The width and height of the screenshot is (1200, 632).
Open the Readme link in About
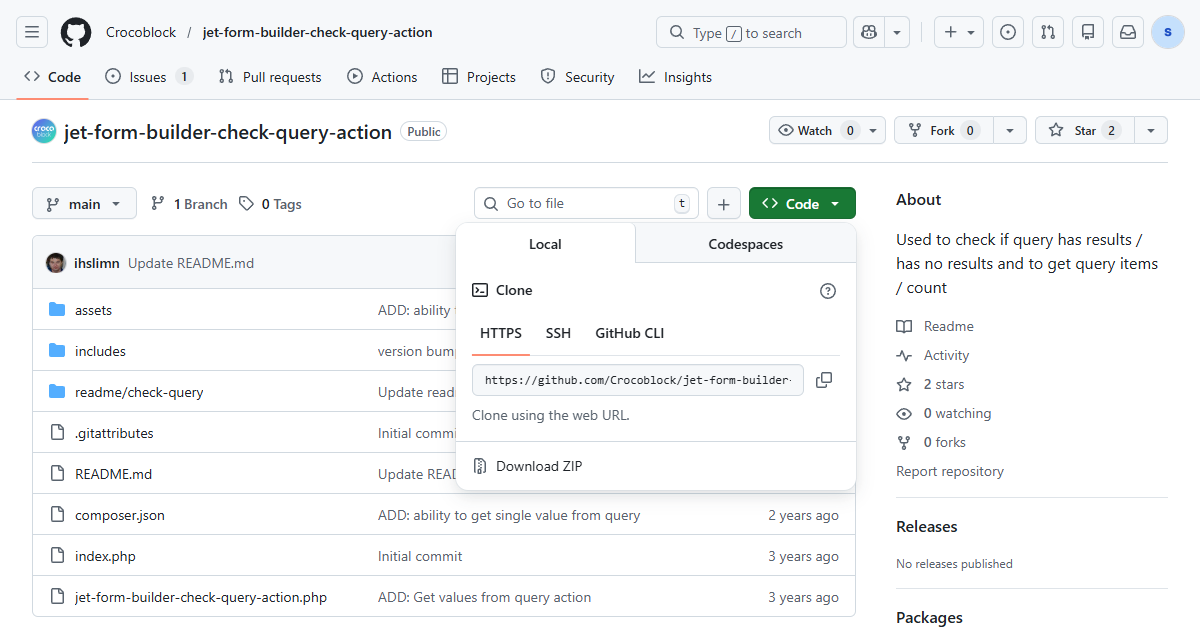936,326
